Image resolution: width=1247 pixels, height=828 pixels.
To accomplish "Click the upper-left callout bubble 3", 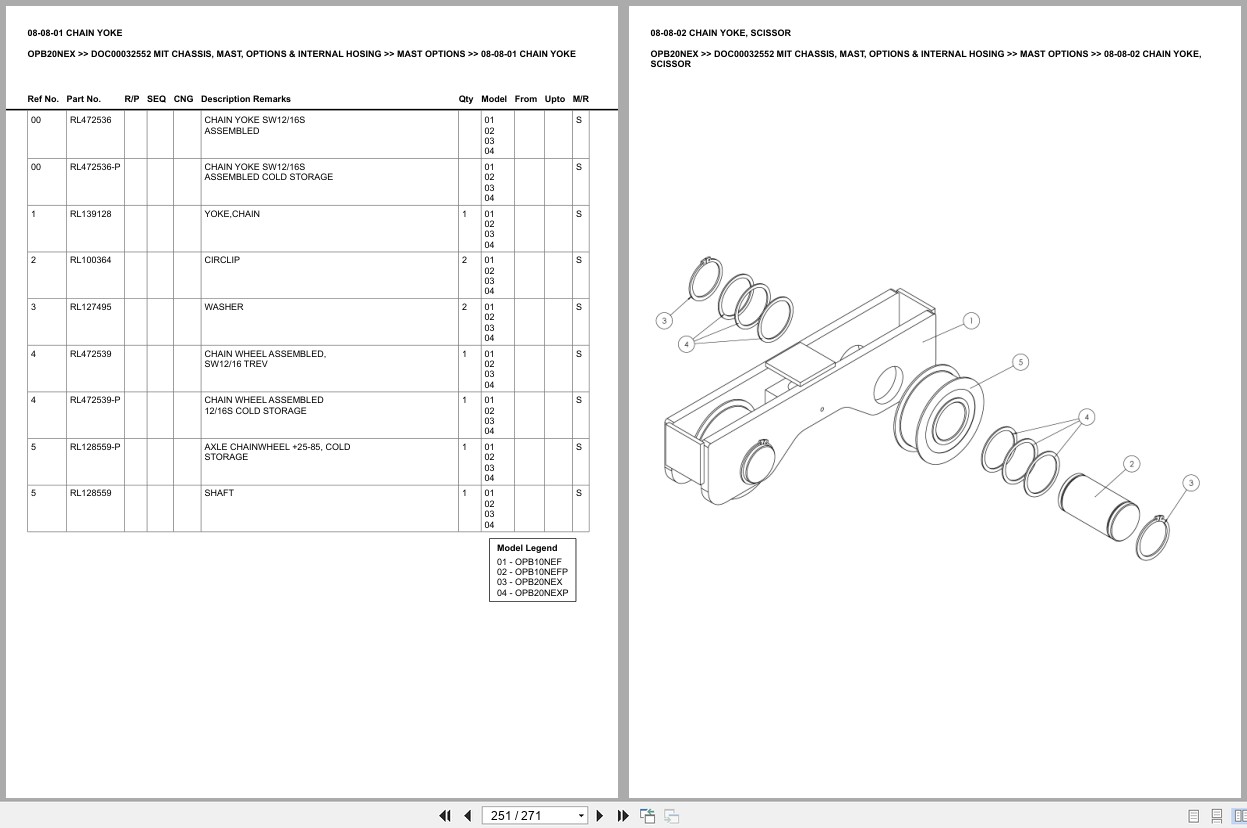I will [664, 321].
